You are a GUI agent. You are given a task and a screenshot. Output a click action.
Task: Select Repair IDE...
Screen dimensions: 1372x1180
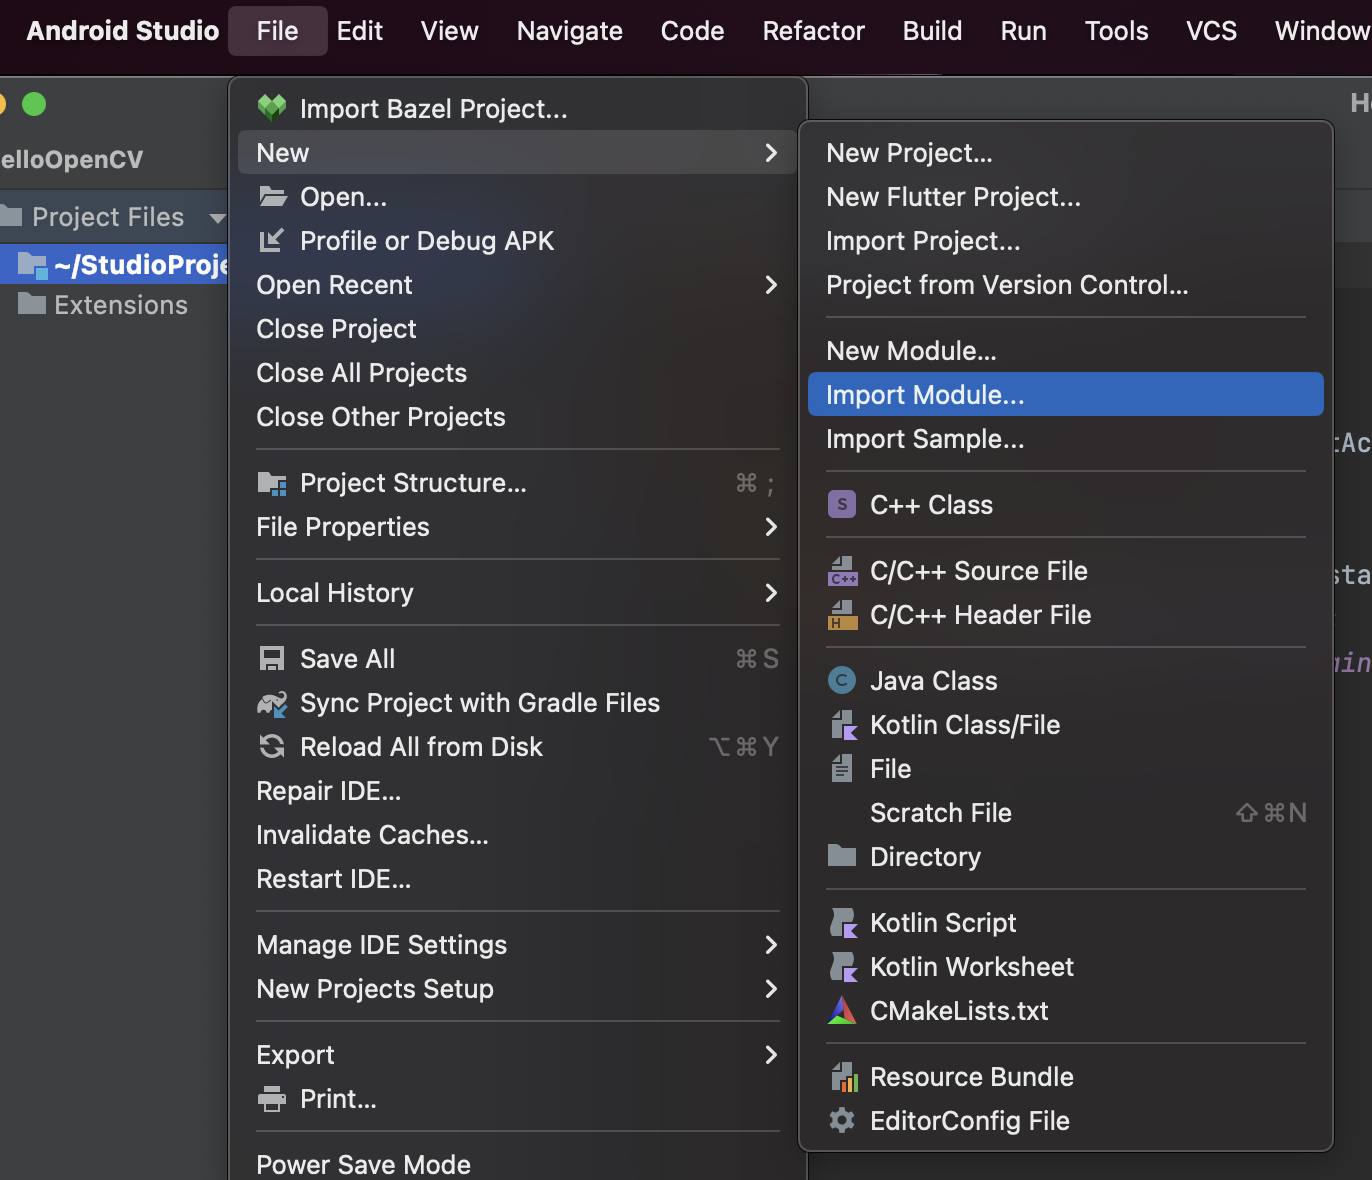pyautogui.click(x=518, y=791)
